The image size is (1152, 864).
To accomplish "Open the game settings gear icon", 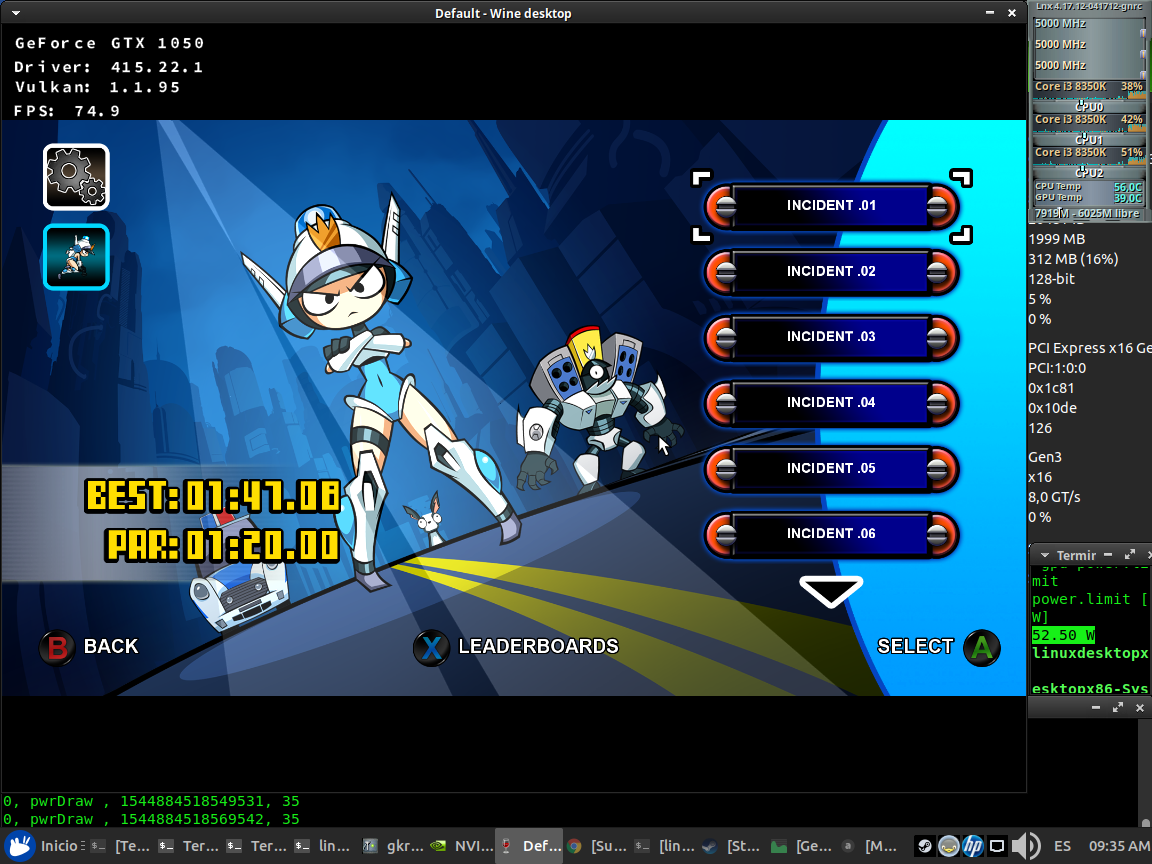I will coord(76,177).
